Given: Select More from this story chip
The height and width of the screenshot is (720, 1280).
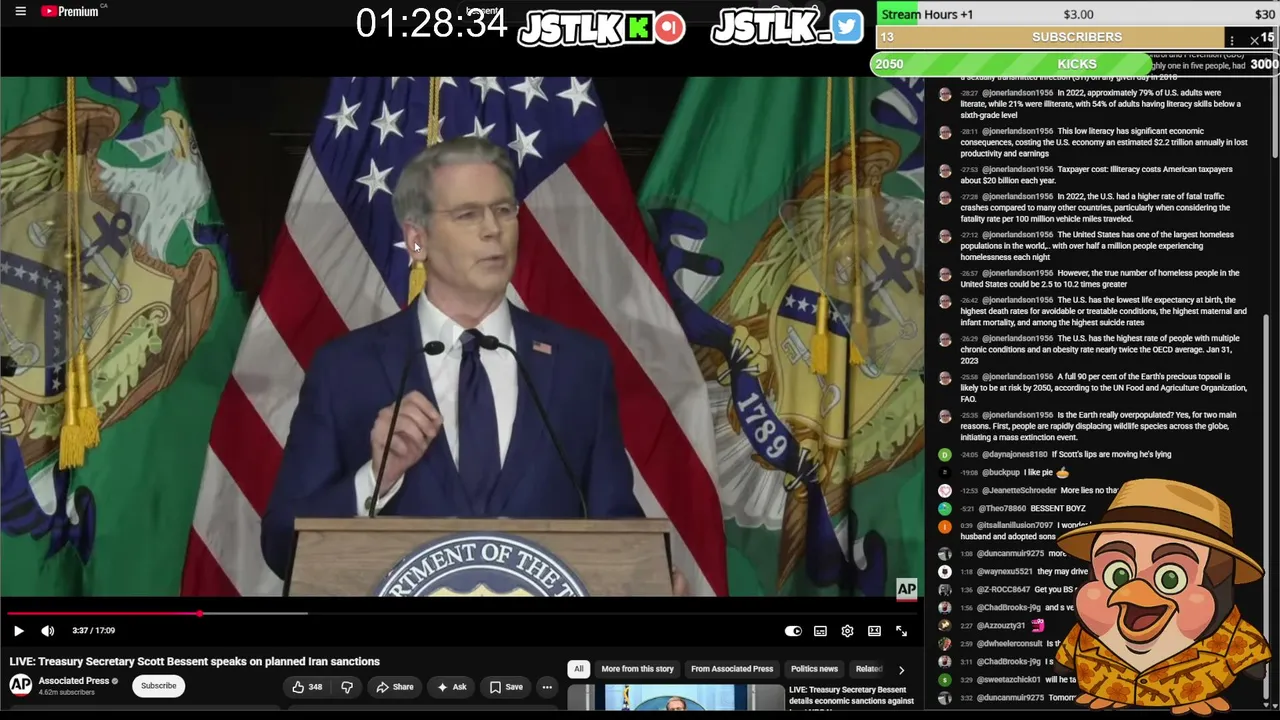Looking at the screenshot, I should [x=637, y=669].
